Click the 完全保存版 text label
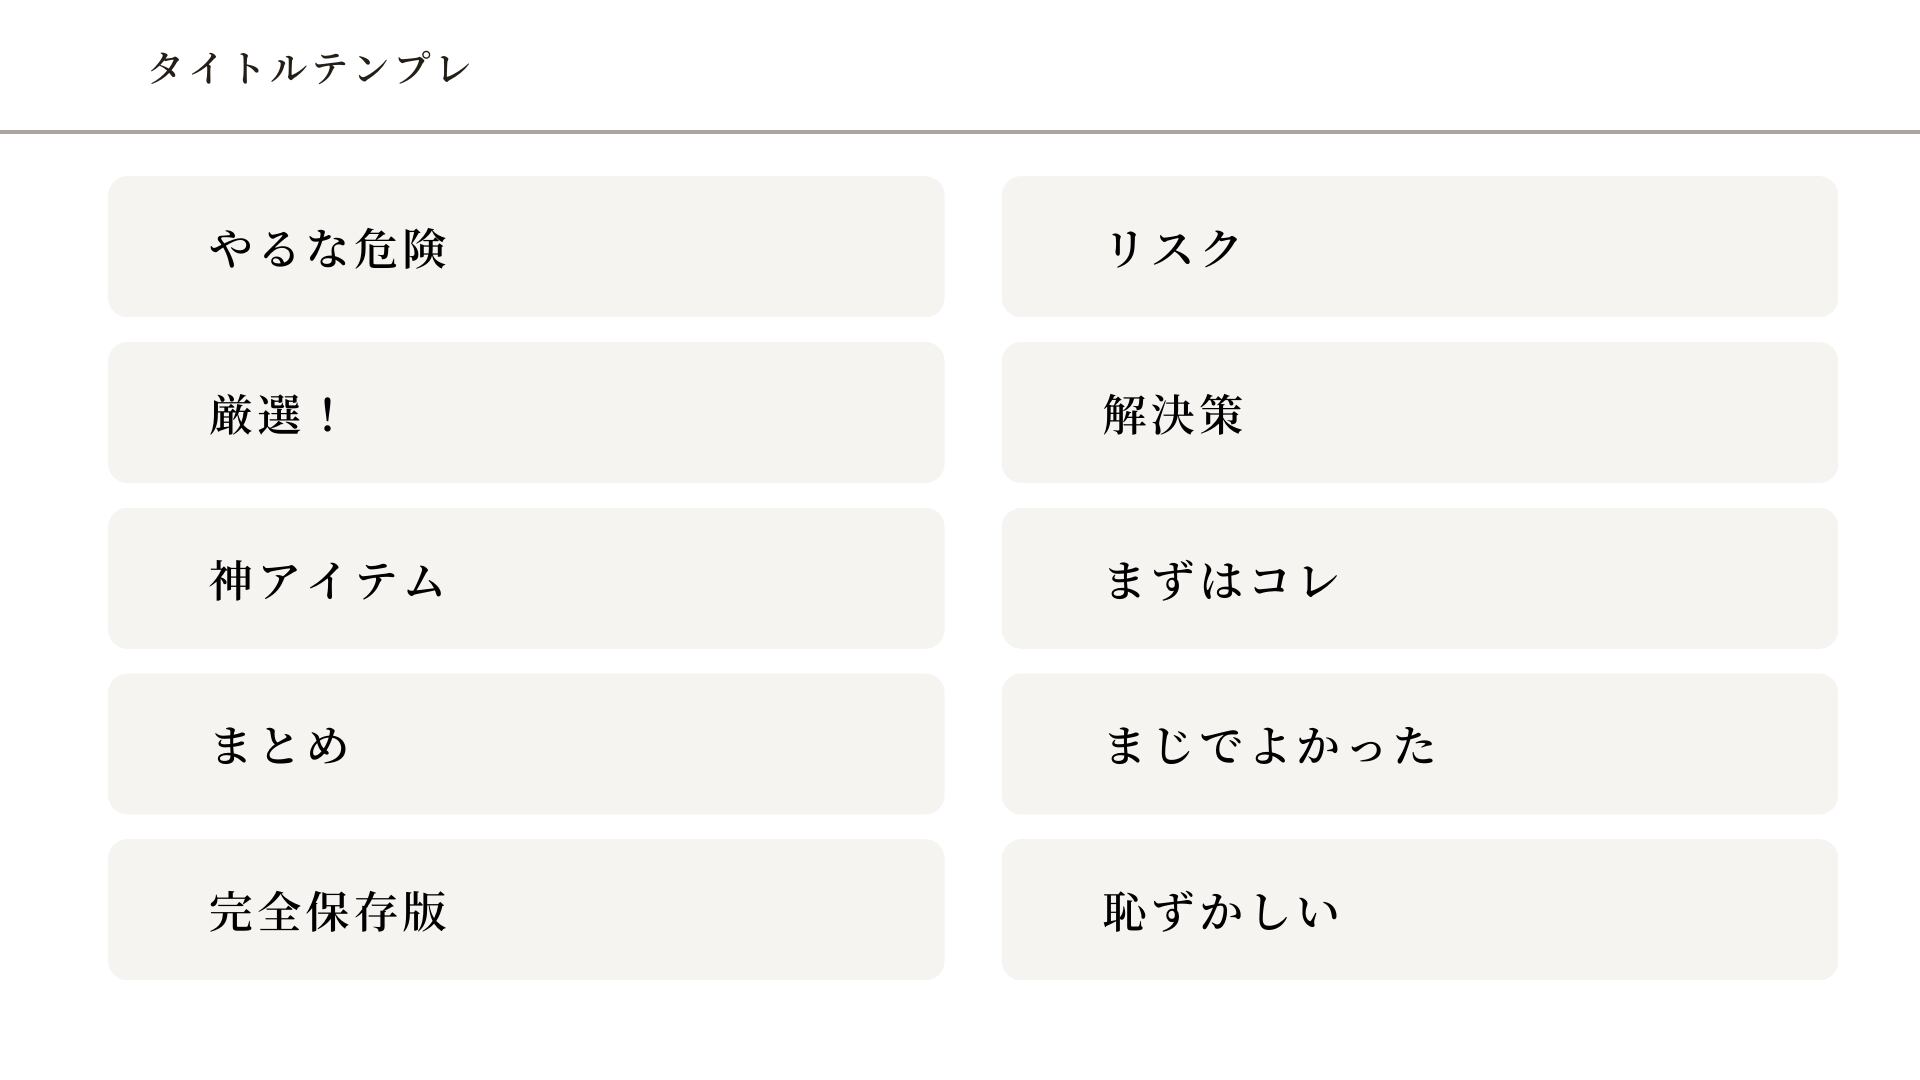This screenshot has width=1920, height=1080. pos(327,912)
